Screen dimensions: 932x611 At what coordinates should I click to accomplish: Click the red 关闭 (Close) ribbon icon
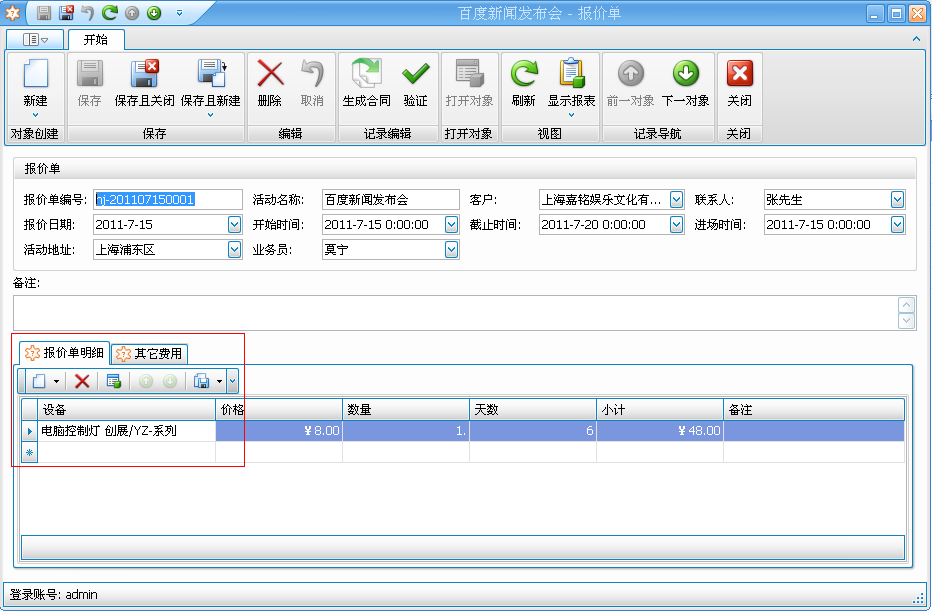[x=739, y=74]
